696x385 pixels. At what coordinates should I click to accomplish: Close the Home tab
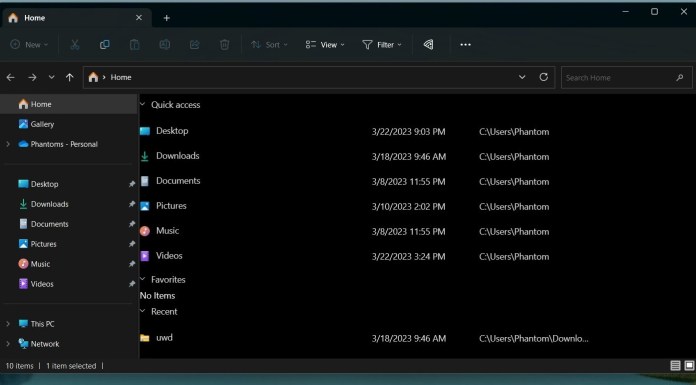click(139, 18)
